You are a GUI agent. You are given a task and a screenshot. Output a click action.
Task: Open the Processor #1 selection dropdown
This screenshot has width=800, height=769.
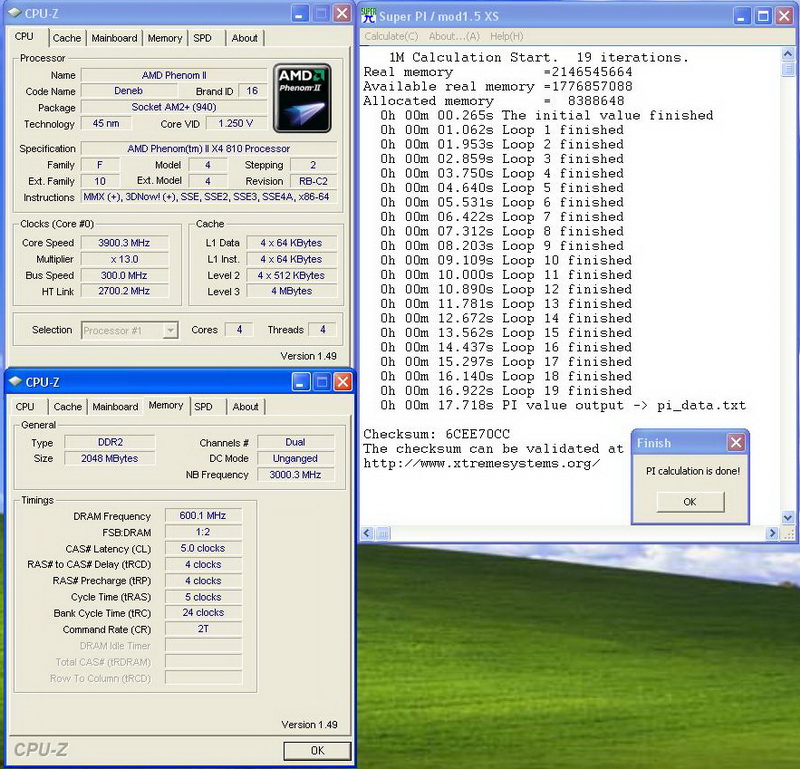(x=170, y=330)
